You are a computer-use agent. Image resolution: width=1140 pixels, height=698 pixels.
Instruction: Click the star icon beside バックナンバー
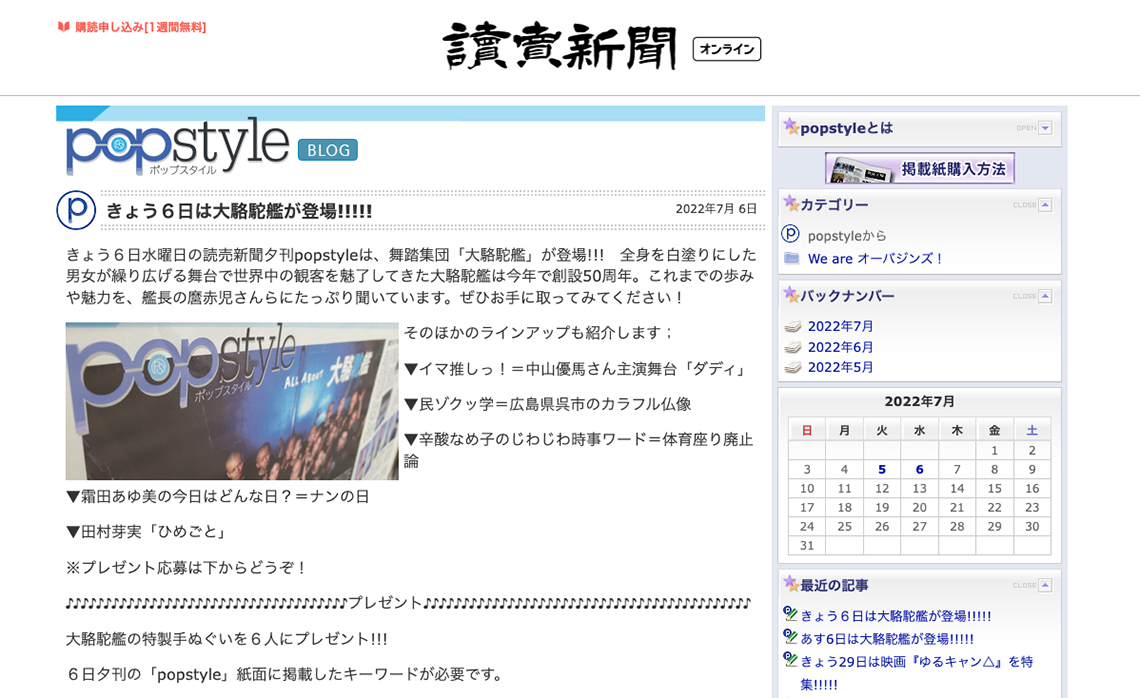(x=790, y=294)
